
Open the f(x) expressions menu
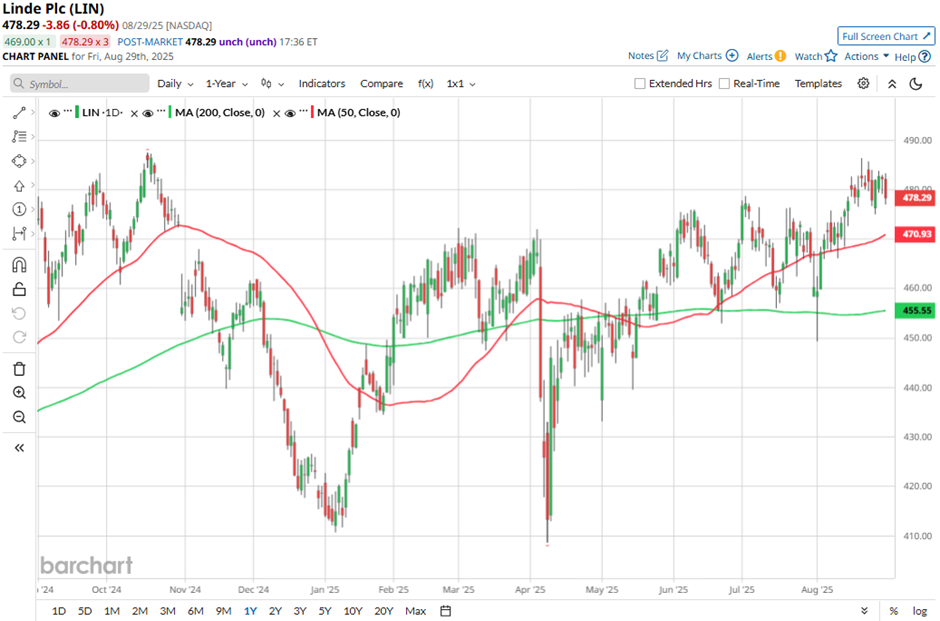(x=426, y=83)
